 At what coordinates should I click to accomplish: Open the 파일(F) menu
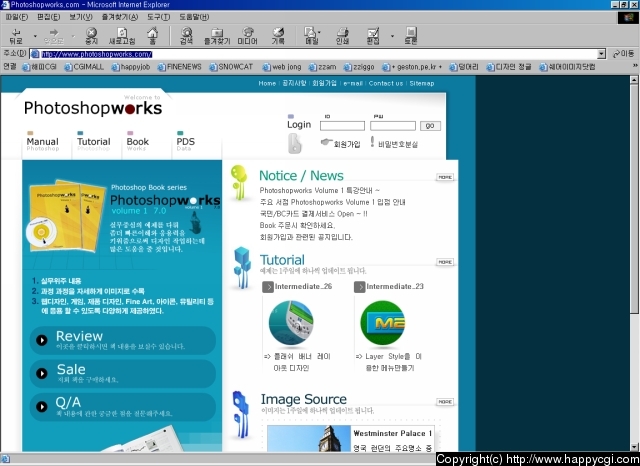(17, 17)
